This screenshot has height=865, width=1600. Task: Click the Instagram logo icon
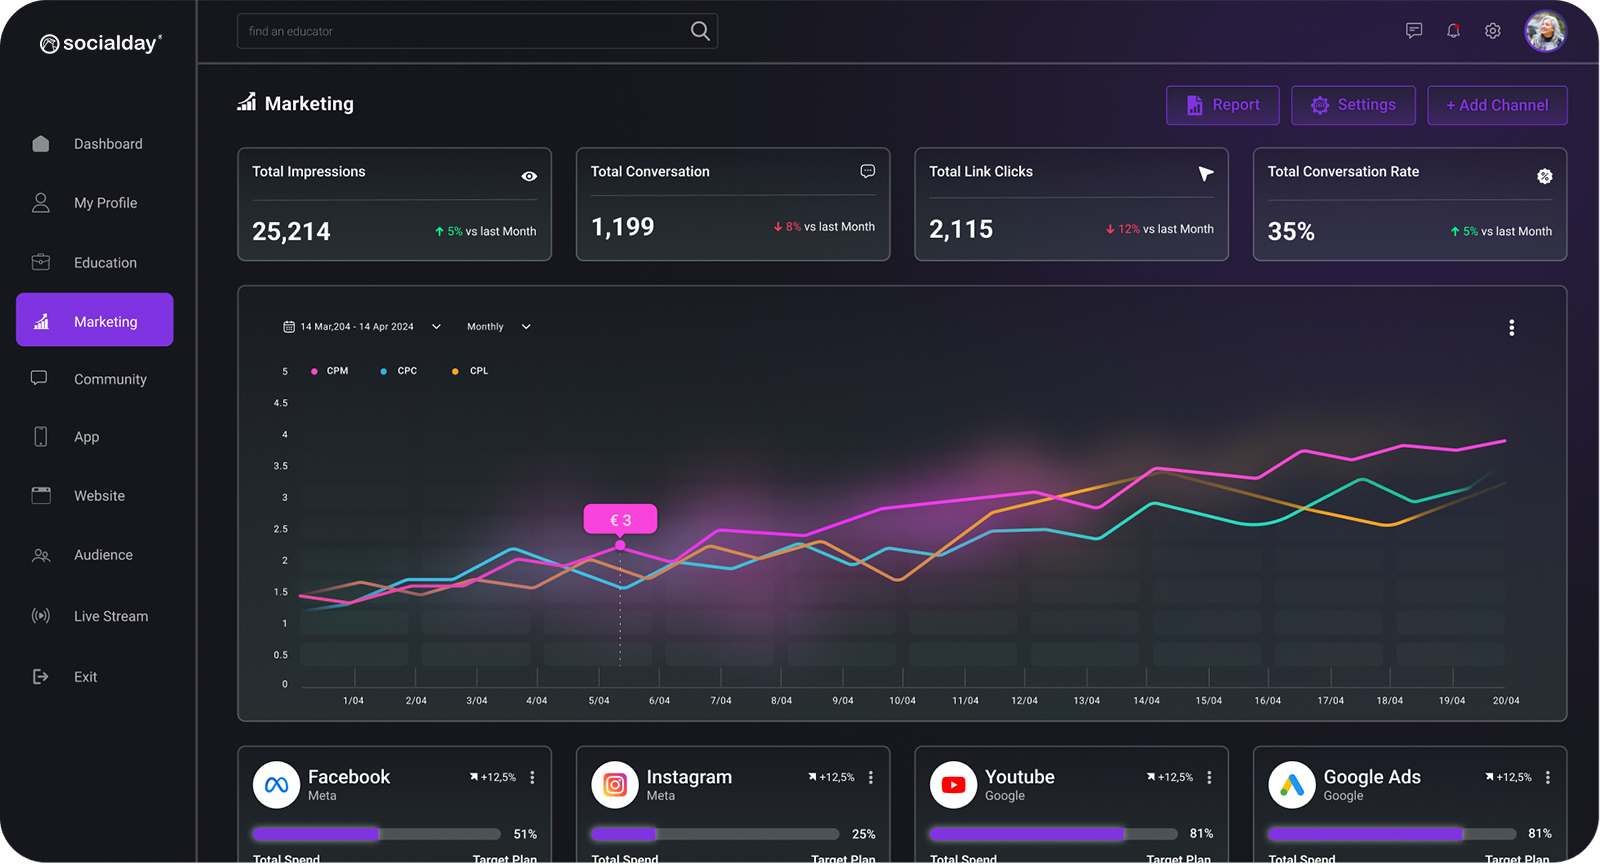[615, 785]
